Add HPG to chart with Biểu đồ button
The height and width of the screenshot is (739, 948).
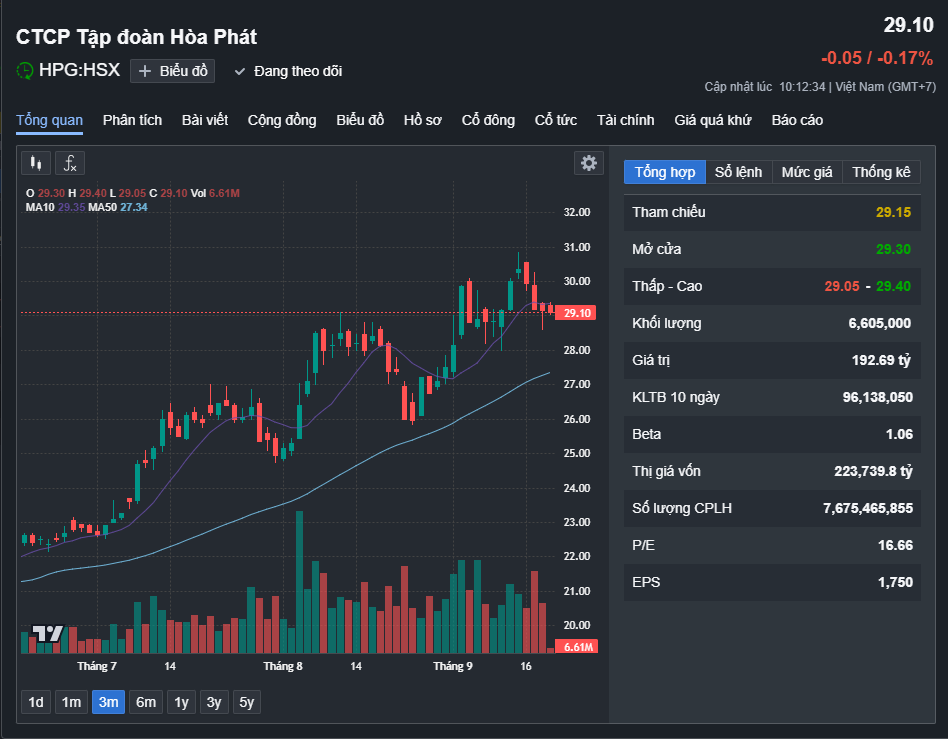pos(172,71)
